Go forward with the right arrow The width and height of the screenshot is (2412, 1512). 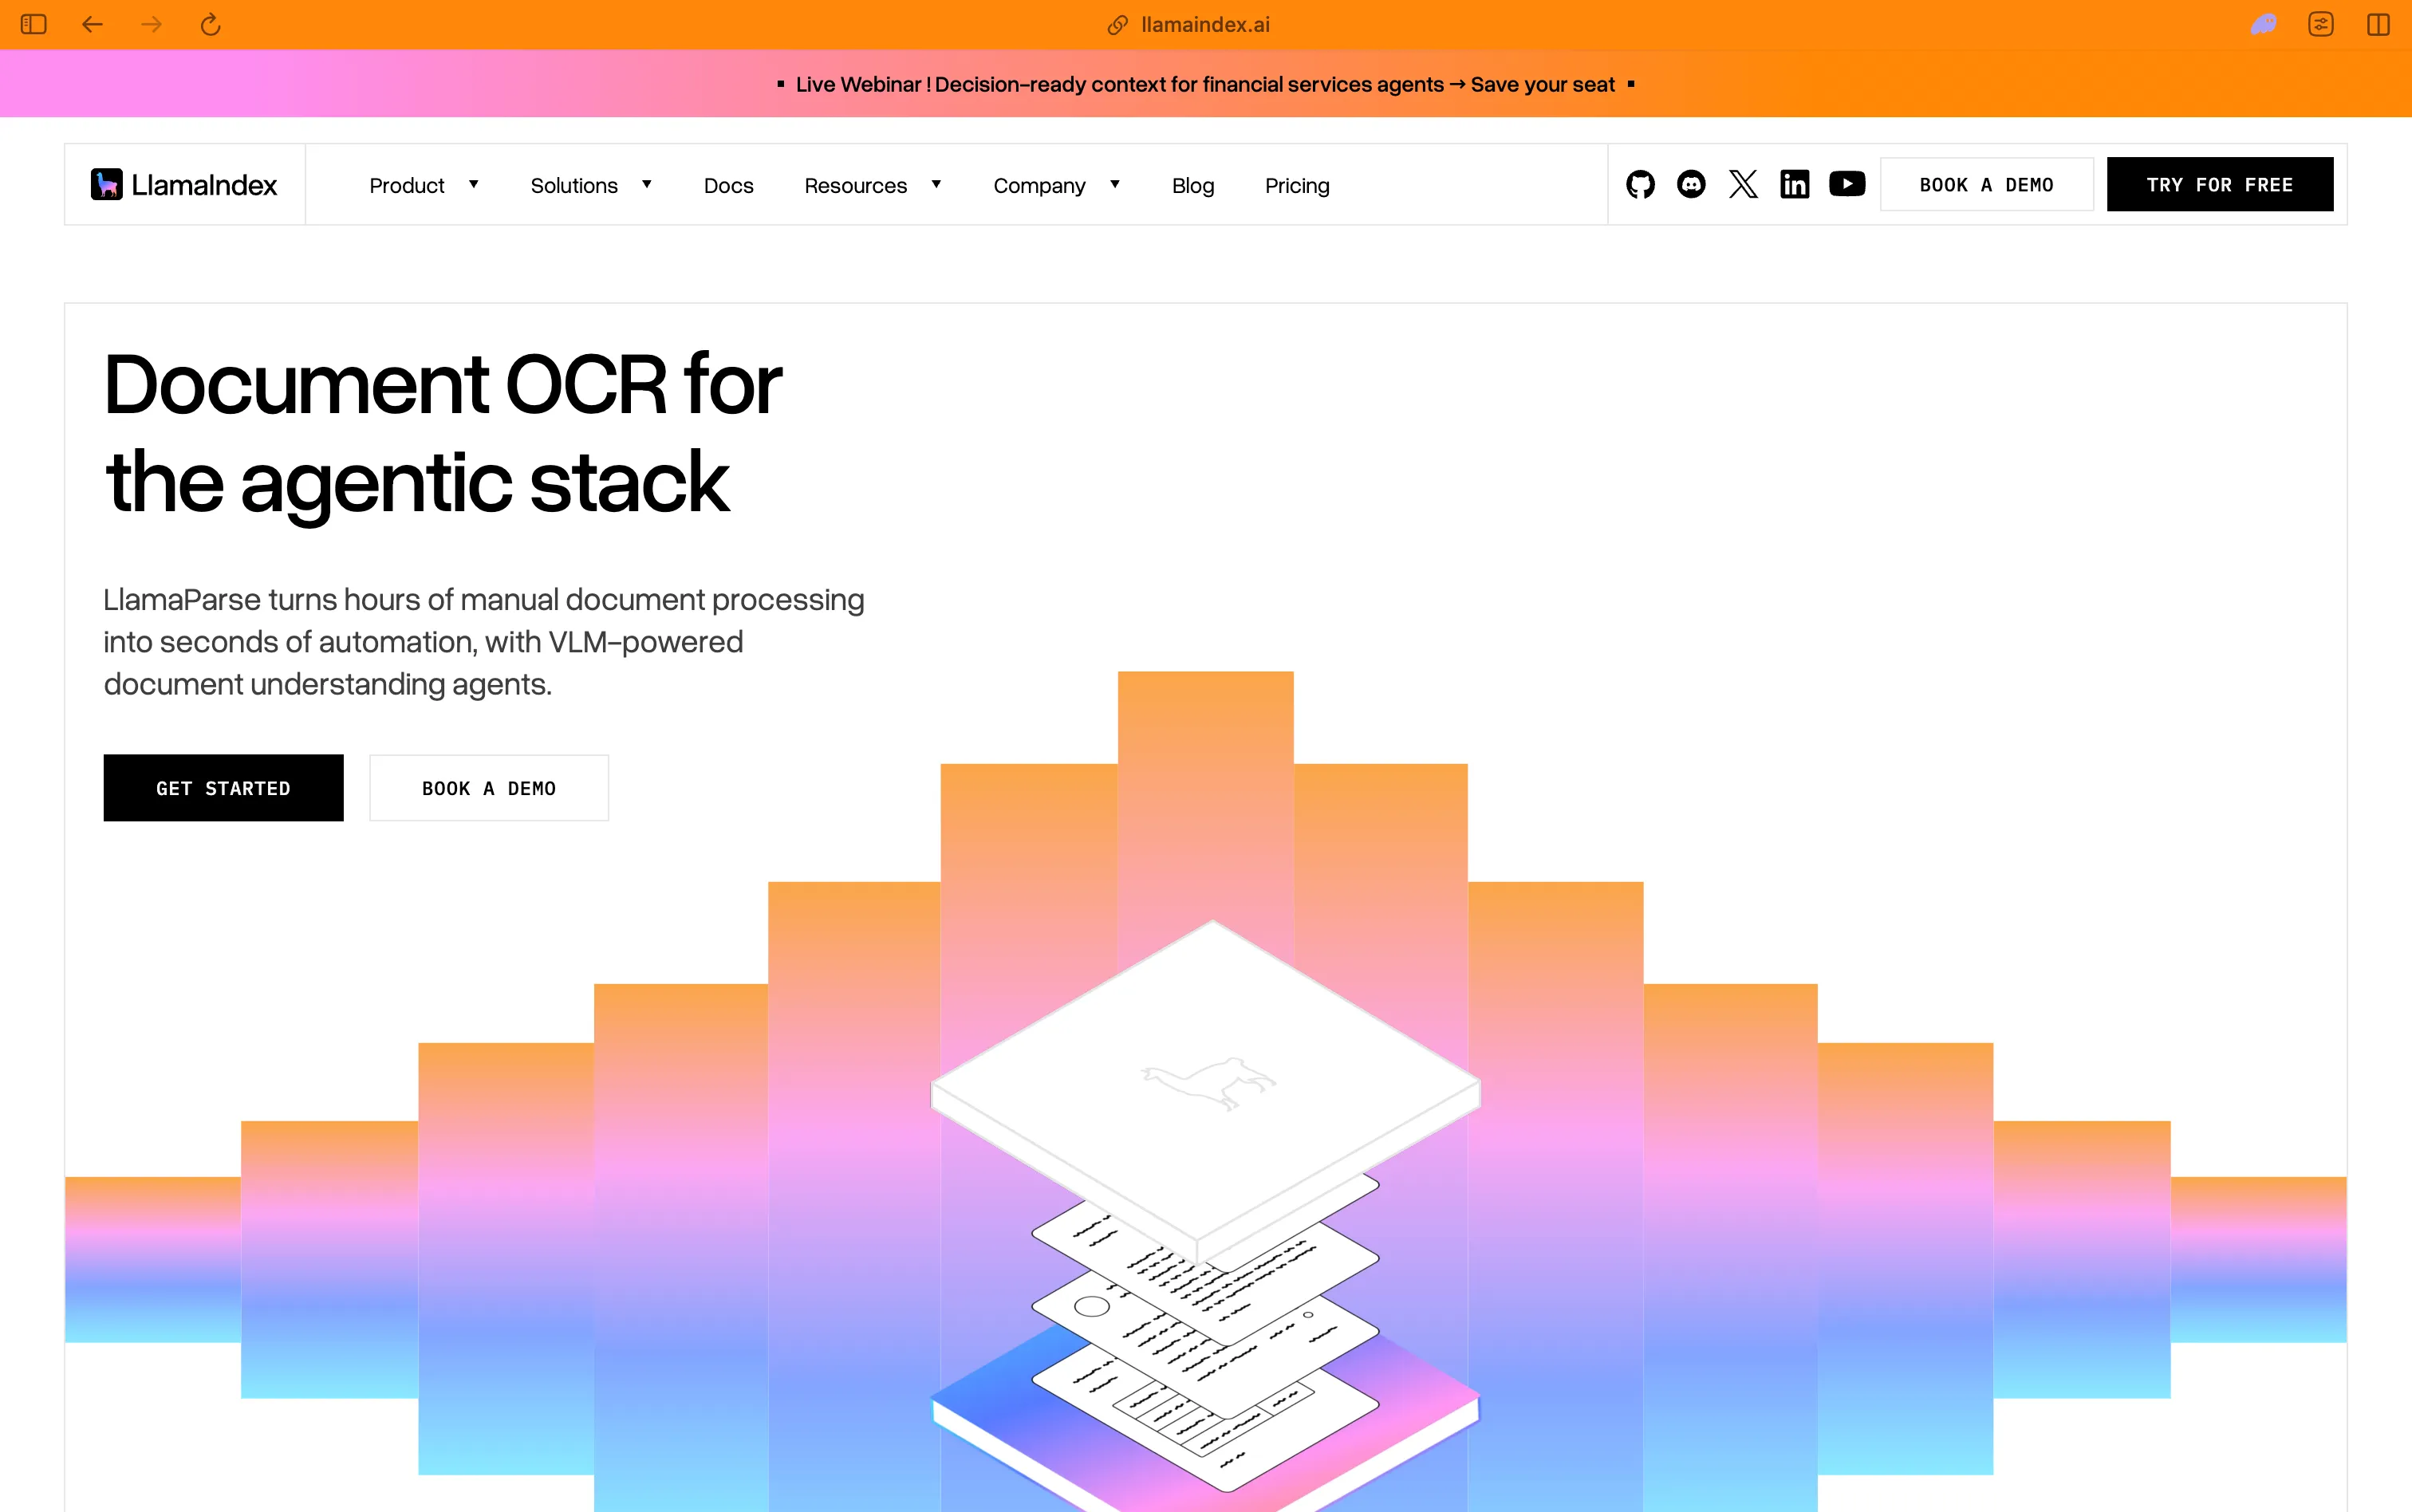(151, 24)
